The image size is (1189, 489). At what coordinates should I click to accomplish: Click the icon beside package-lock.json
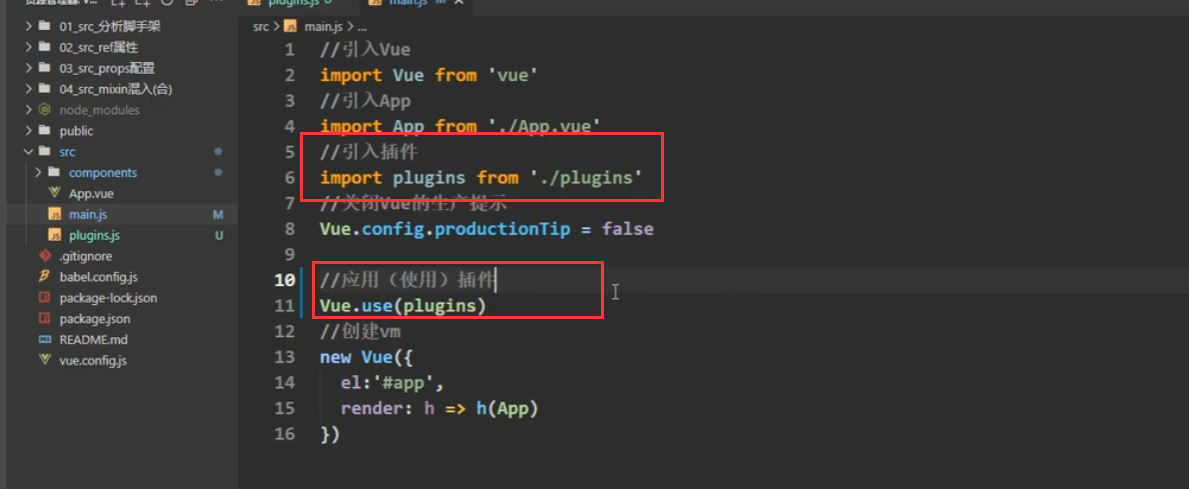pyautogui.click(x=44, y=298)
